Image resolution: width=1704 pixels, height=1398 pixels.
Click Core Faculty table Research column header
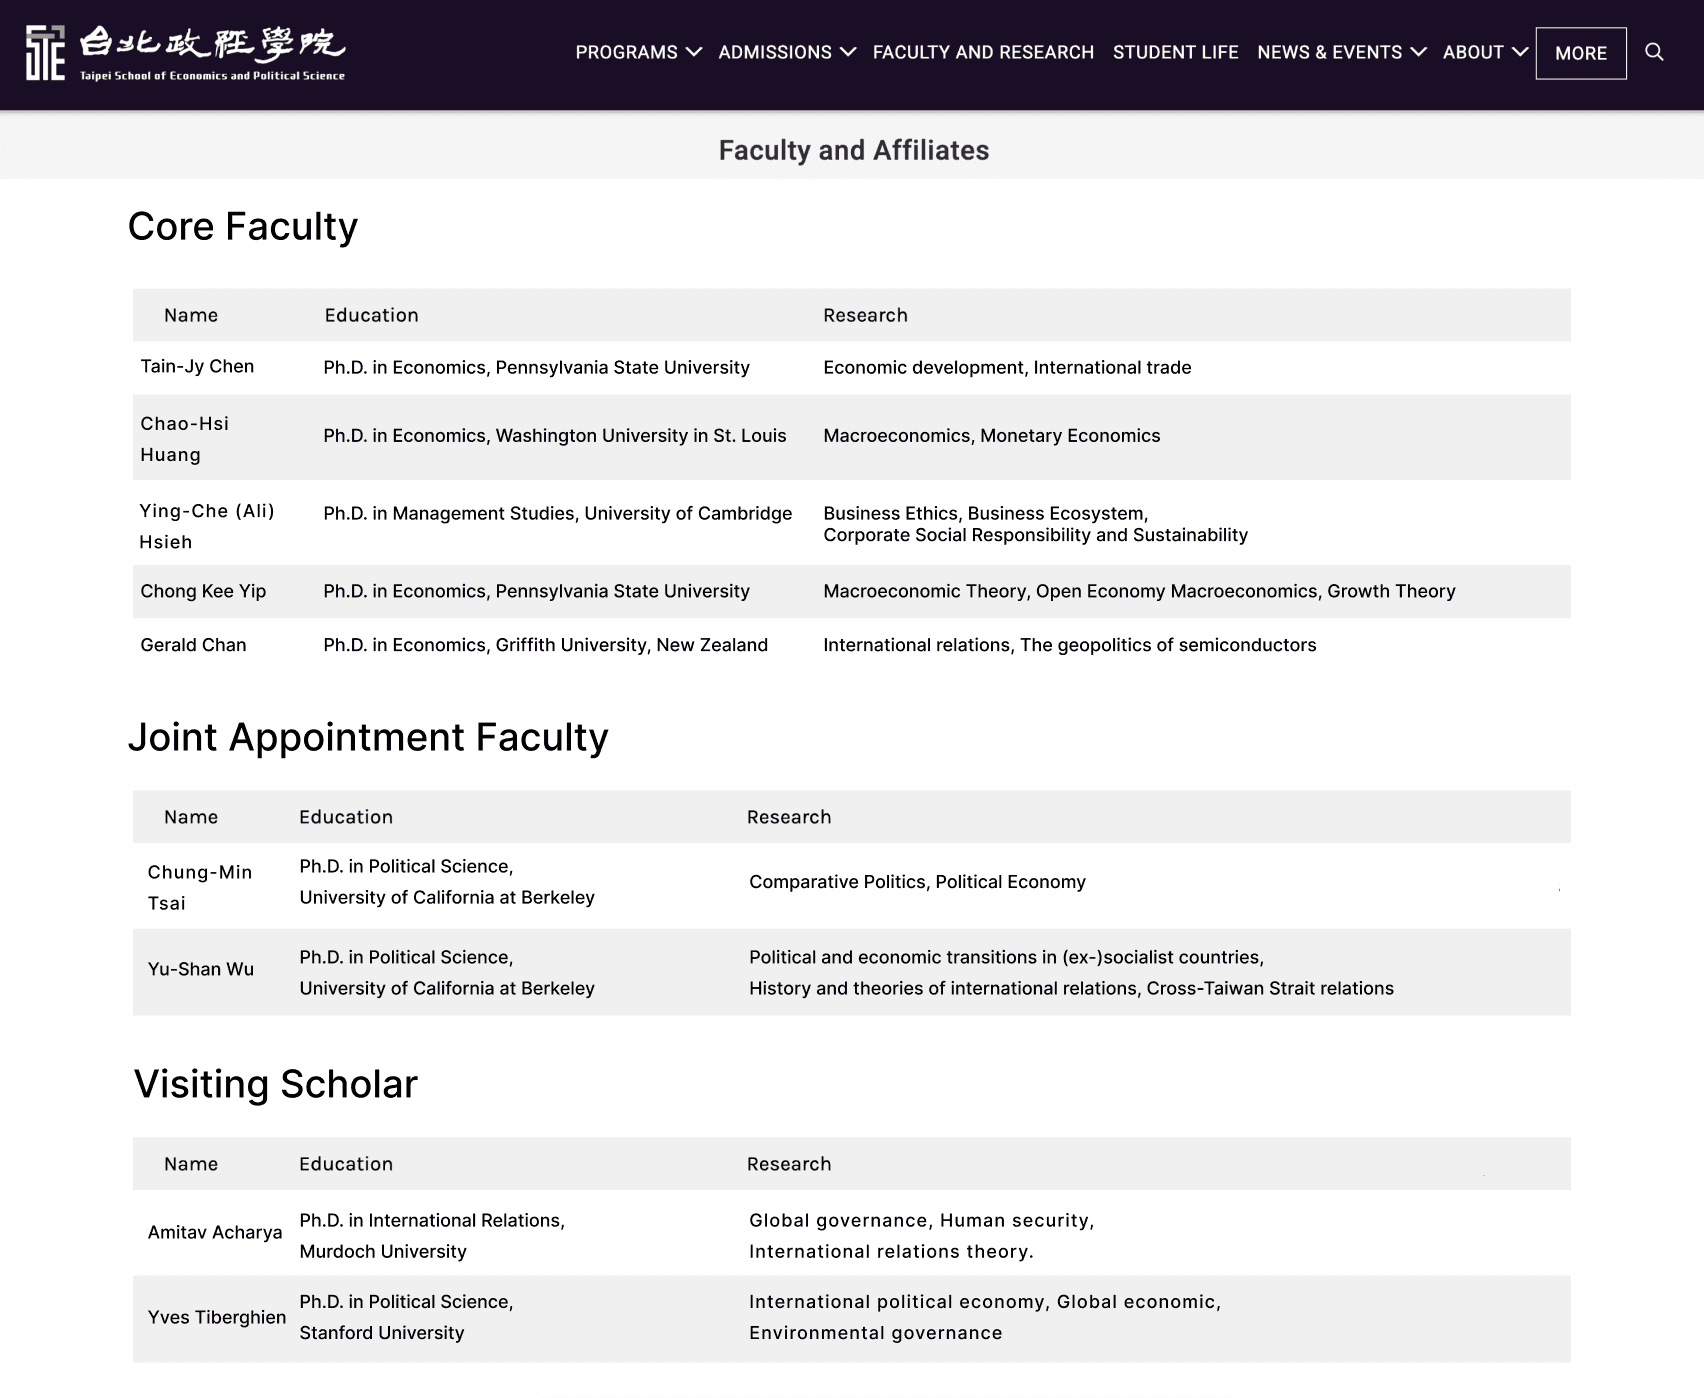865,315
